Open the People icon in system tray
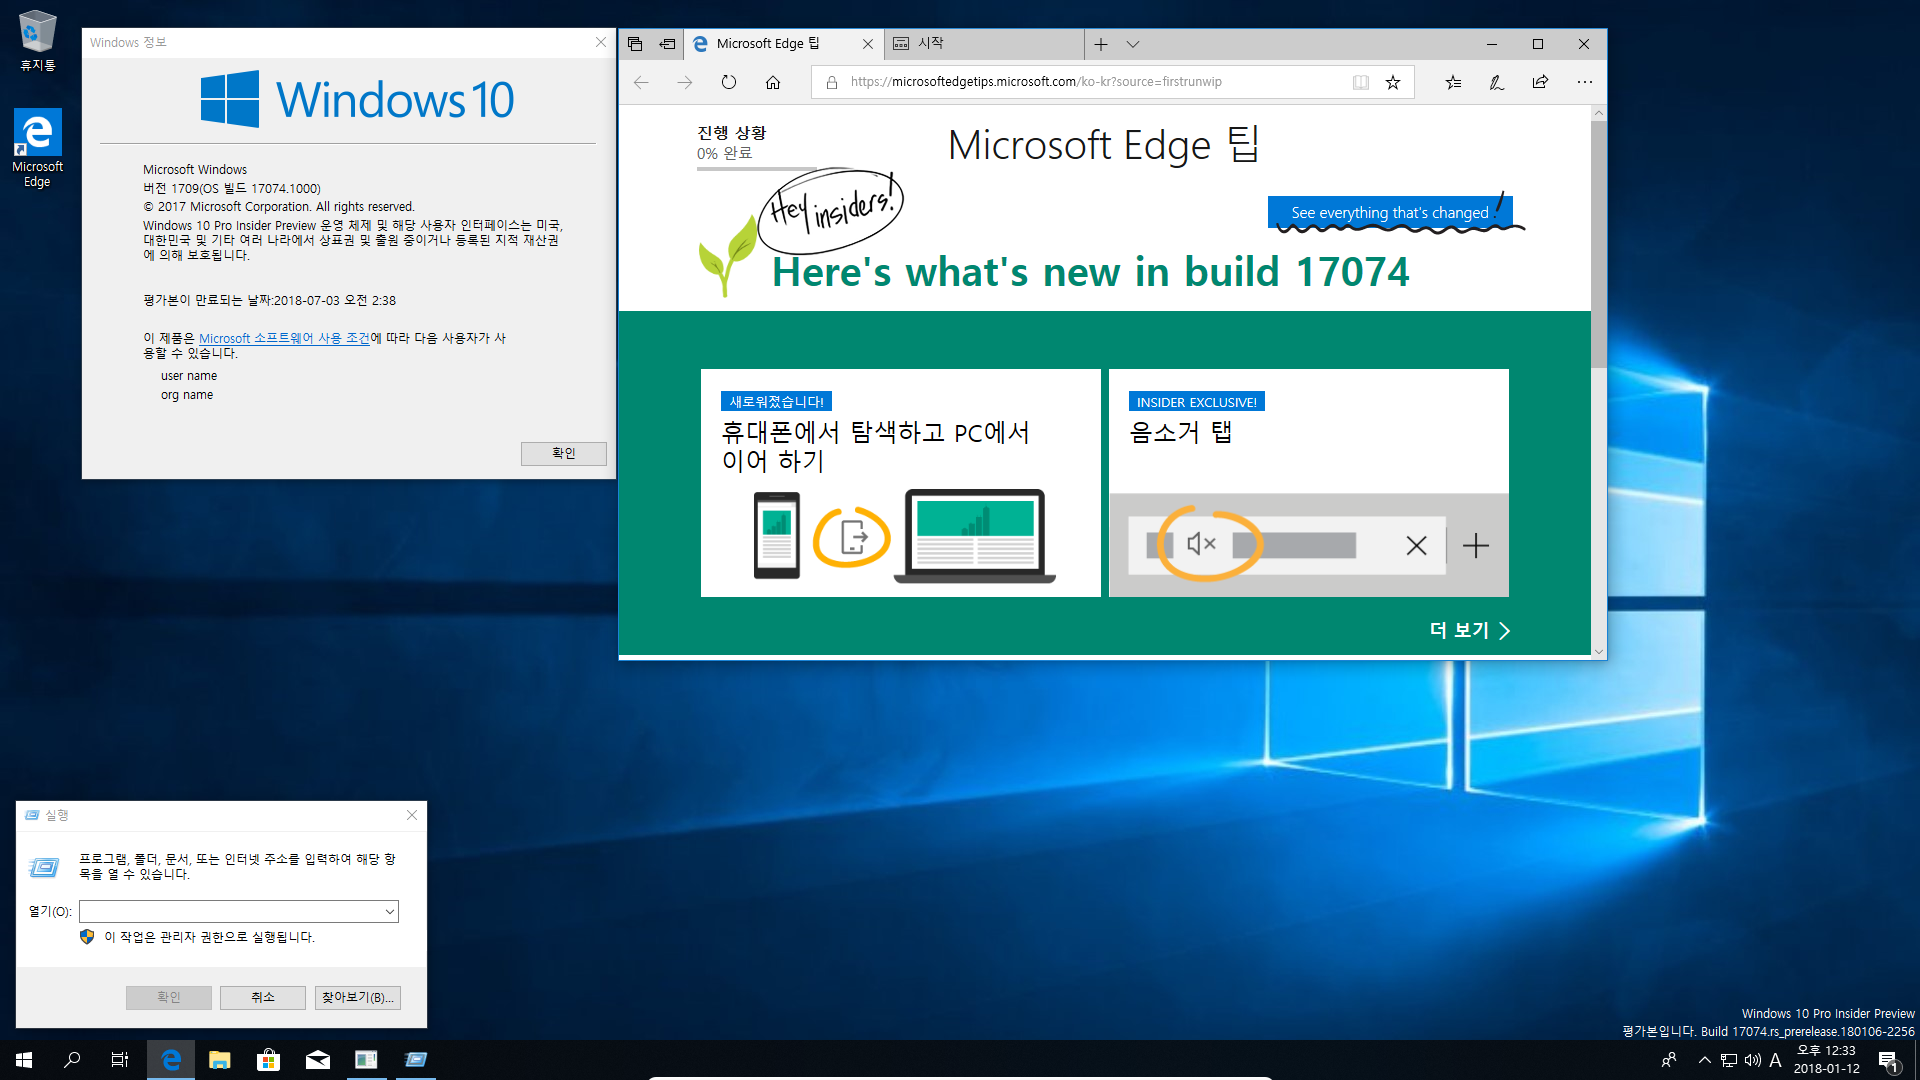The image size is (1920, 1080). coord(1668,1060)
